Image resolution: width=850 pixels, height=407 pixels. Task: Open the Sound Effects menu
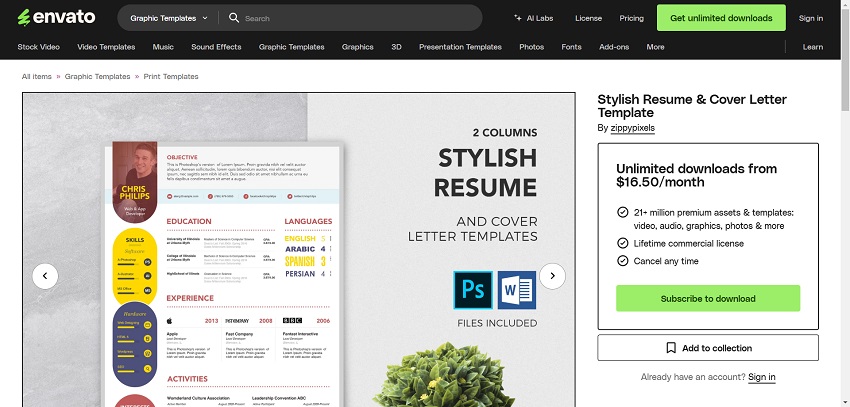(x=216, y=47)
